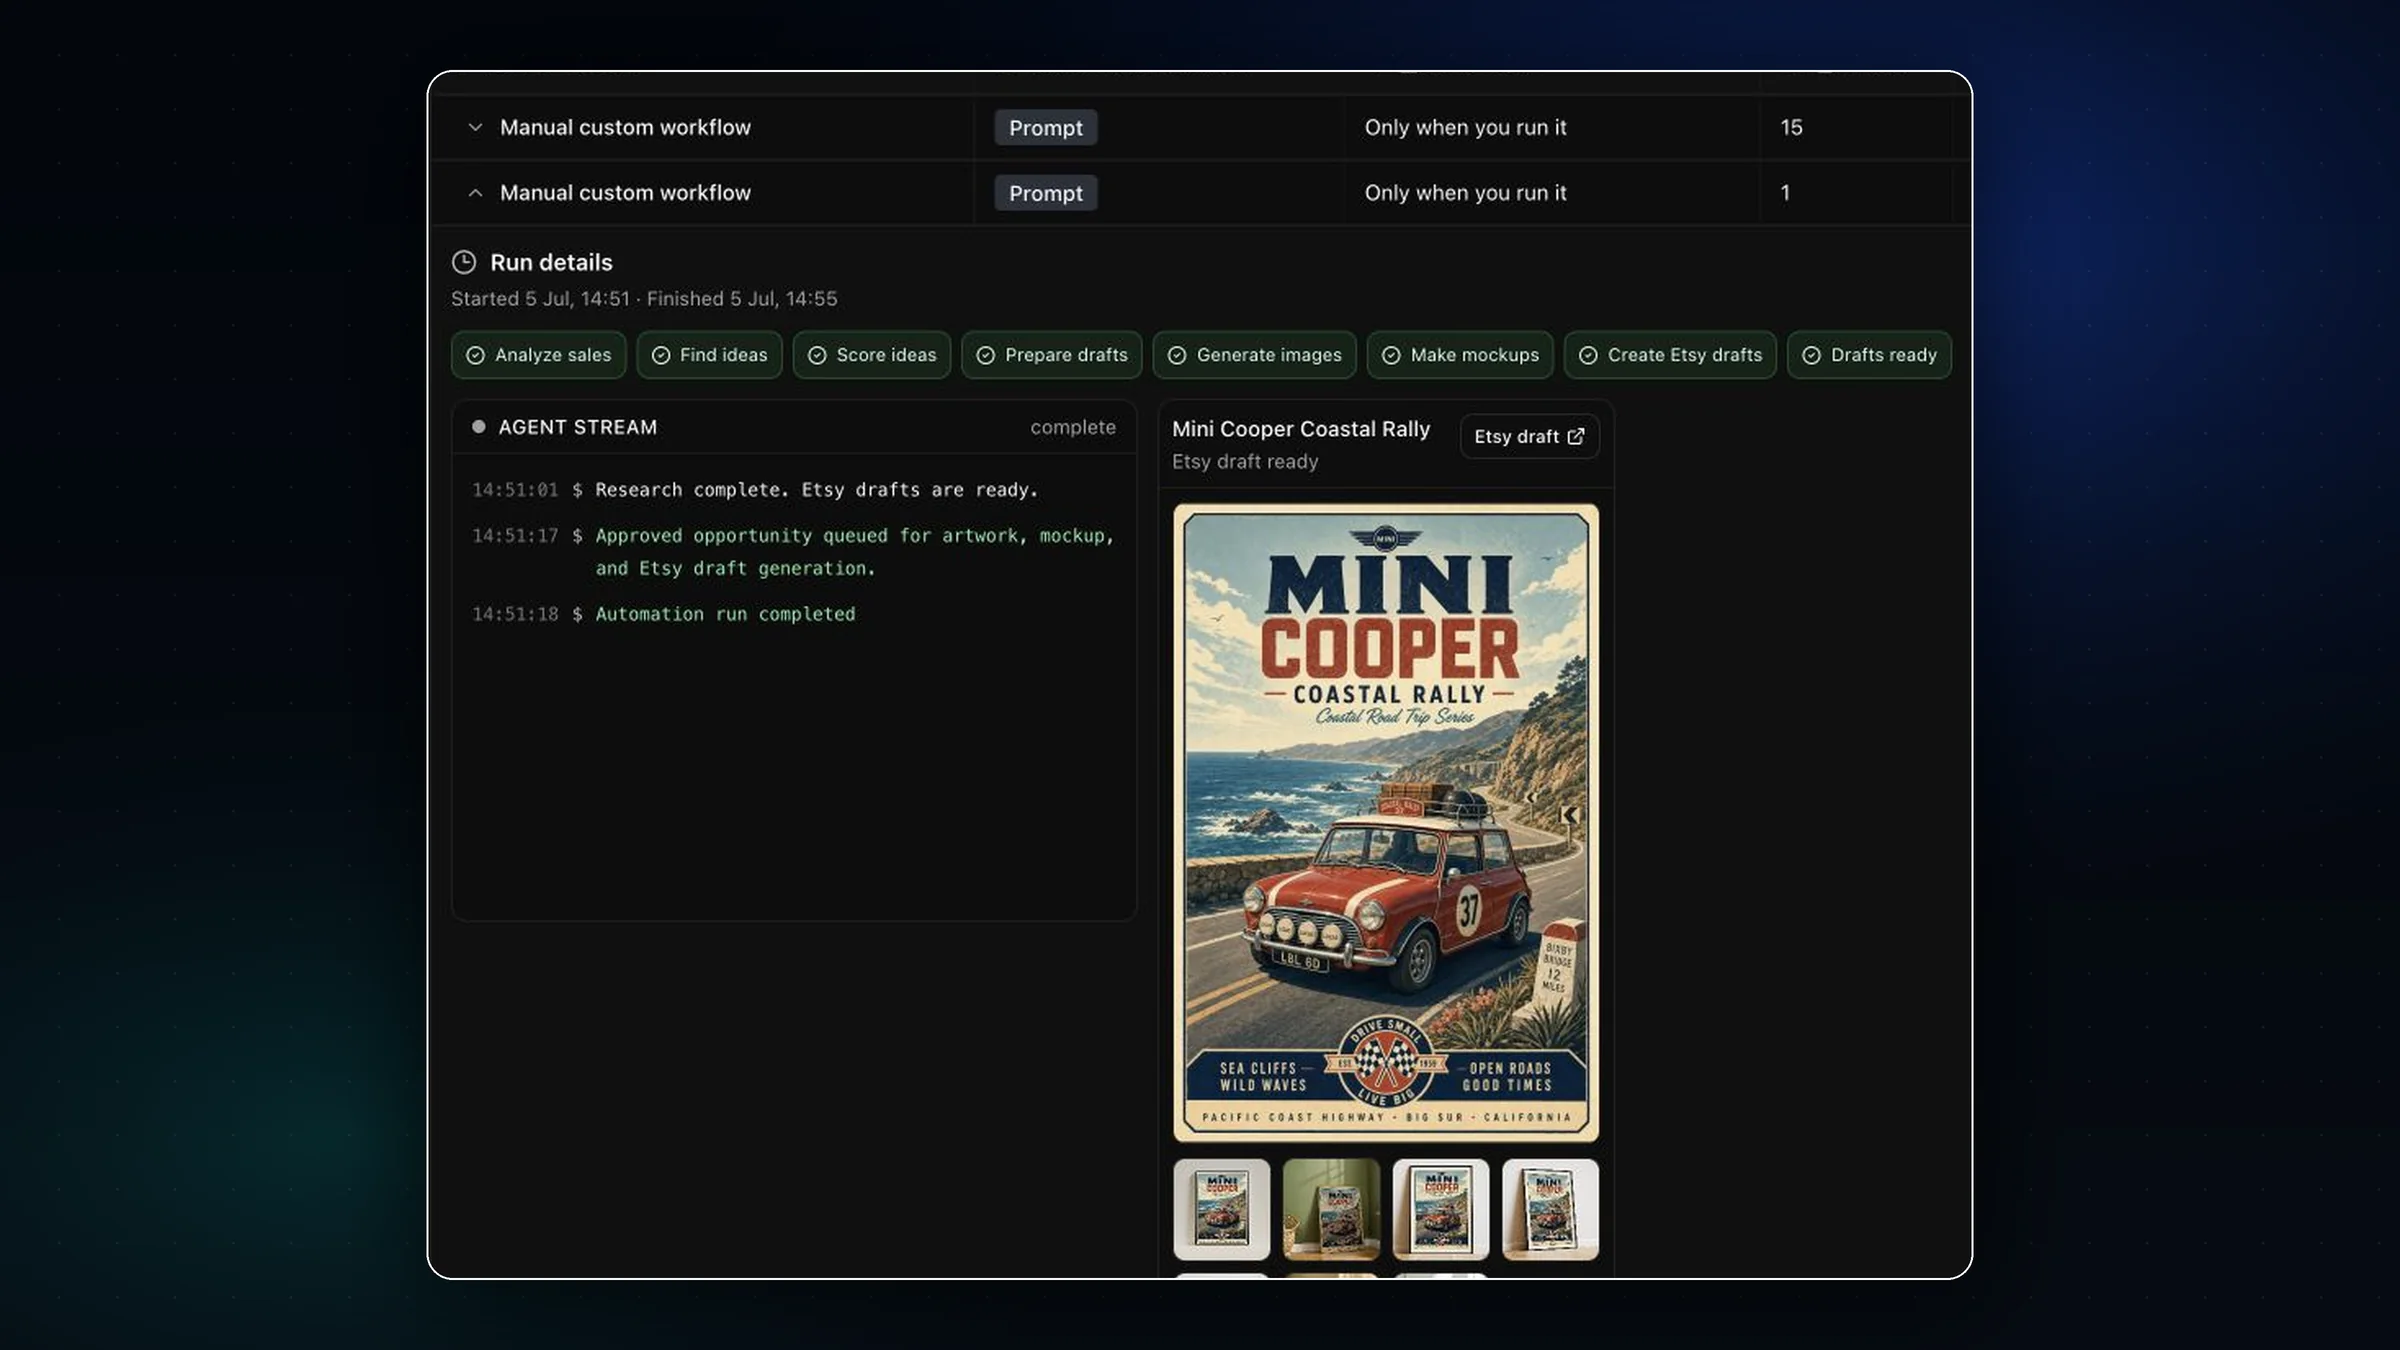This screenshot has height=1350, width=2400.
Task: Click the 'Only when you run it' text in 15-run row
Action: (x=1465, y=127)
